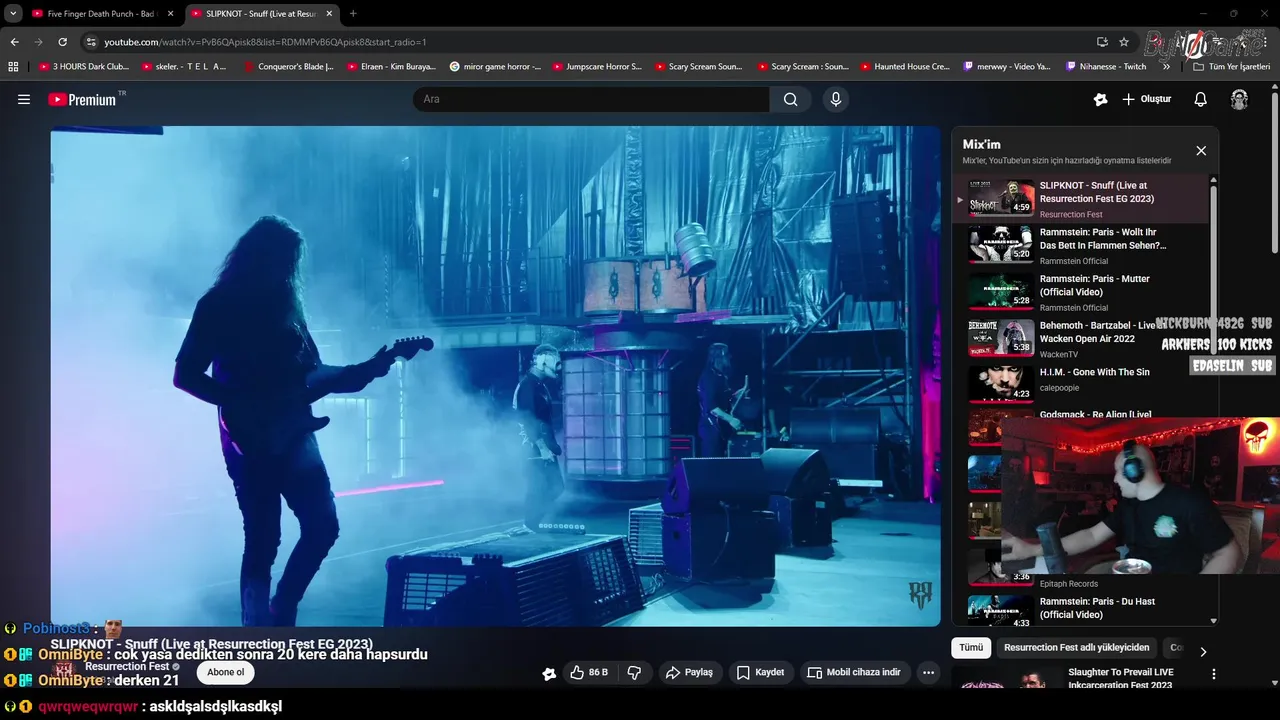Open Scary Scream : Soun... bookmark
Image resolution: width=1280 pixels, height=720 pixels.
click(x=802, y=67)
